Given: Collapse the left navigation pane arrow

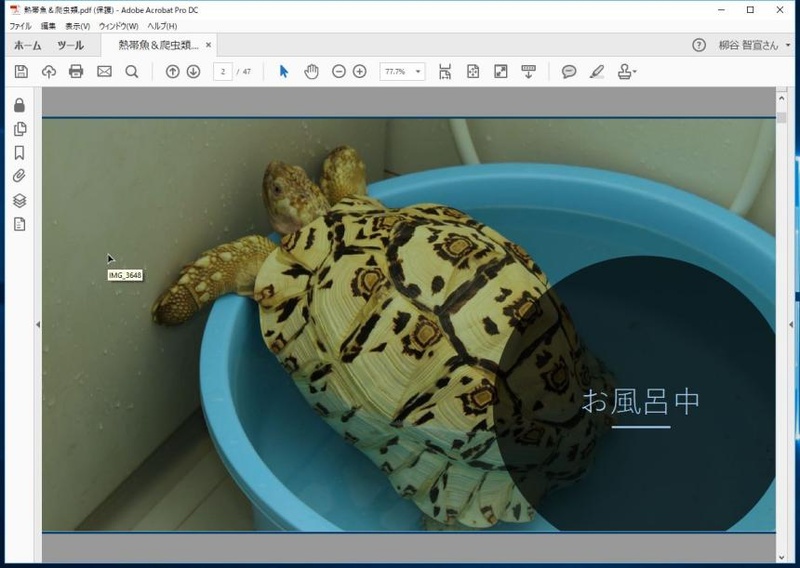Looking at the screenshot, I should (37, 324).
